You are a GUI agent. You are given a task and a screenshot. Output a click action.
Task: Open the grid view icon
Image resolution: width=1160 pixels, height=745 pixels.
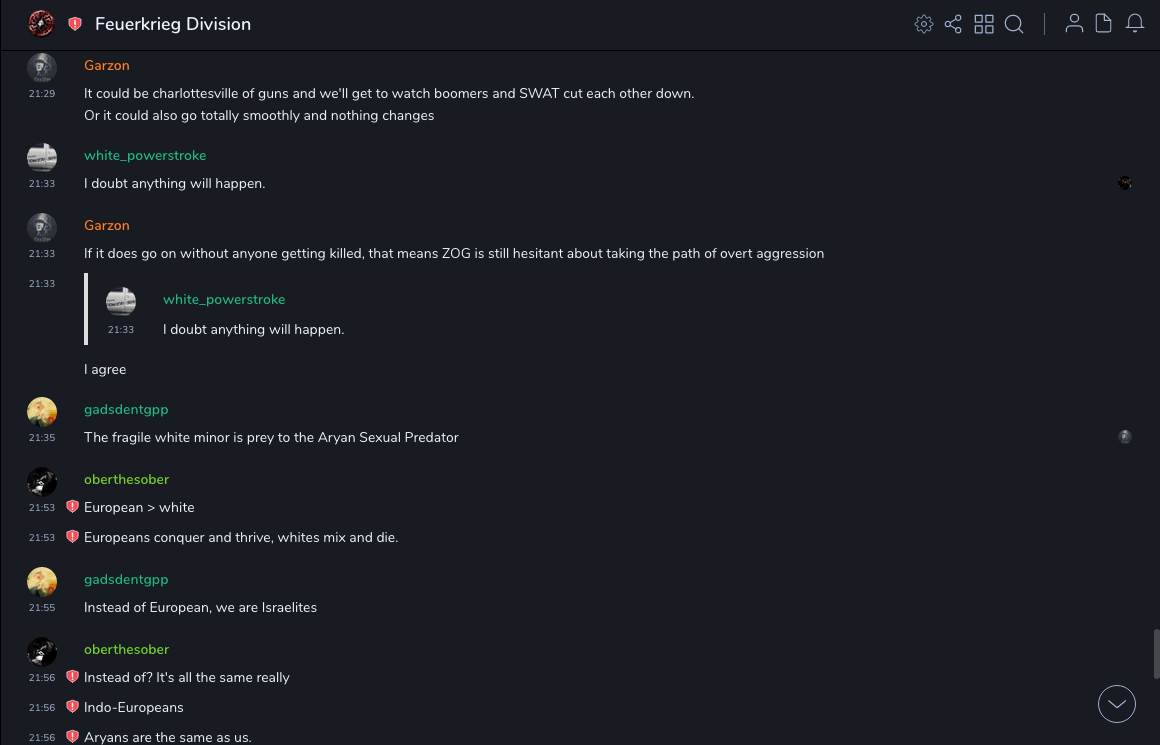click(984, 24)
